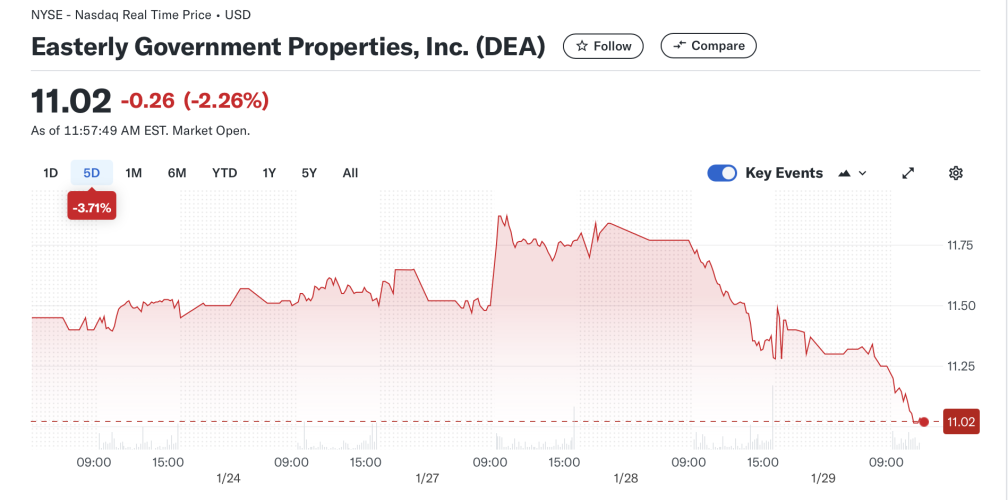
Task: Switch to the 1M range
Action: (x=133, y=173)
